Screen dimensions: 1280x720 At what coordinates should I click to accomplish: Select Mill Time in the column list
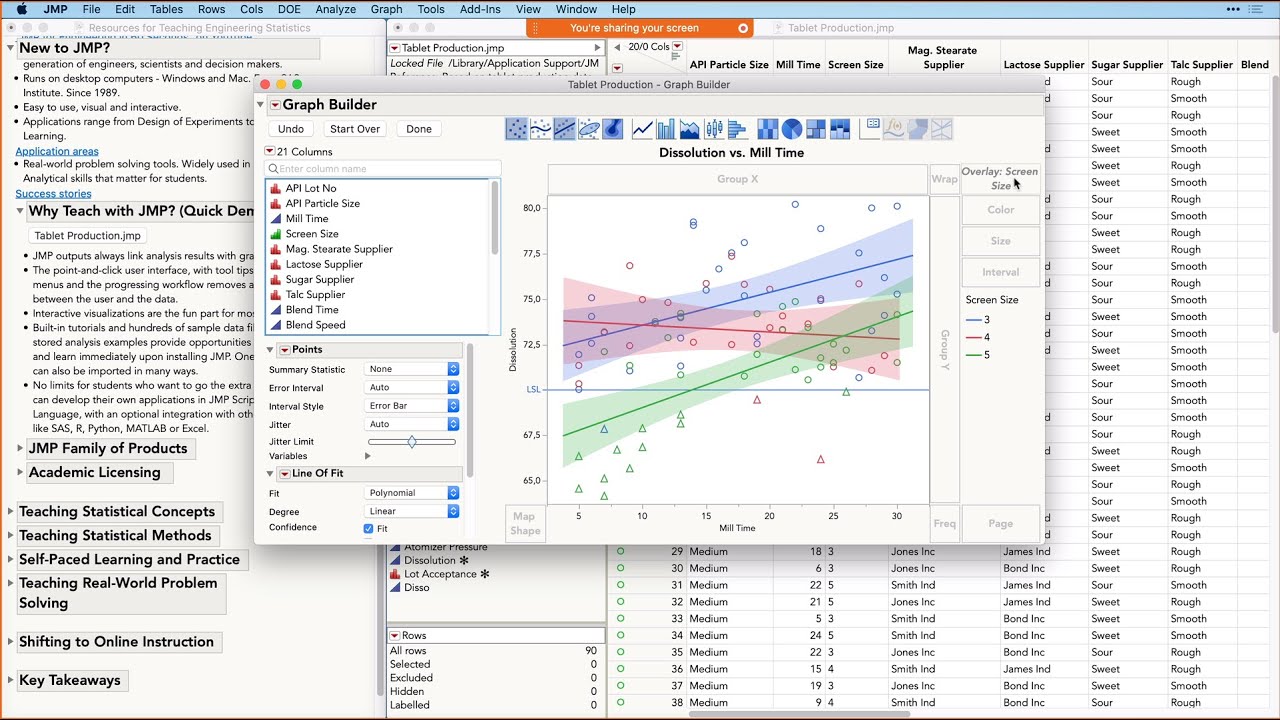307,218
